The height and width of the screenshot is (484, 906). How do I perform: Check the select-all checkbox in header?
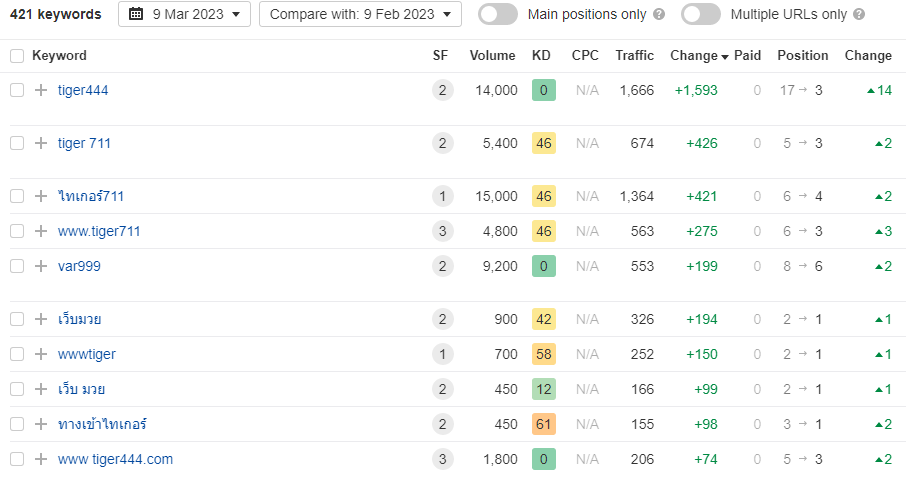point(17,56)
